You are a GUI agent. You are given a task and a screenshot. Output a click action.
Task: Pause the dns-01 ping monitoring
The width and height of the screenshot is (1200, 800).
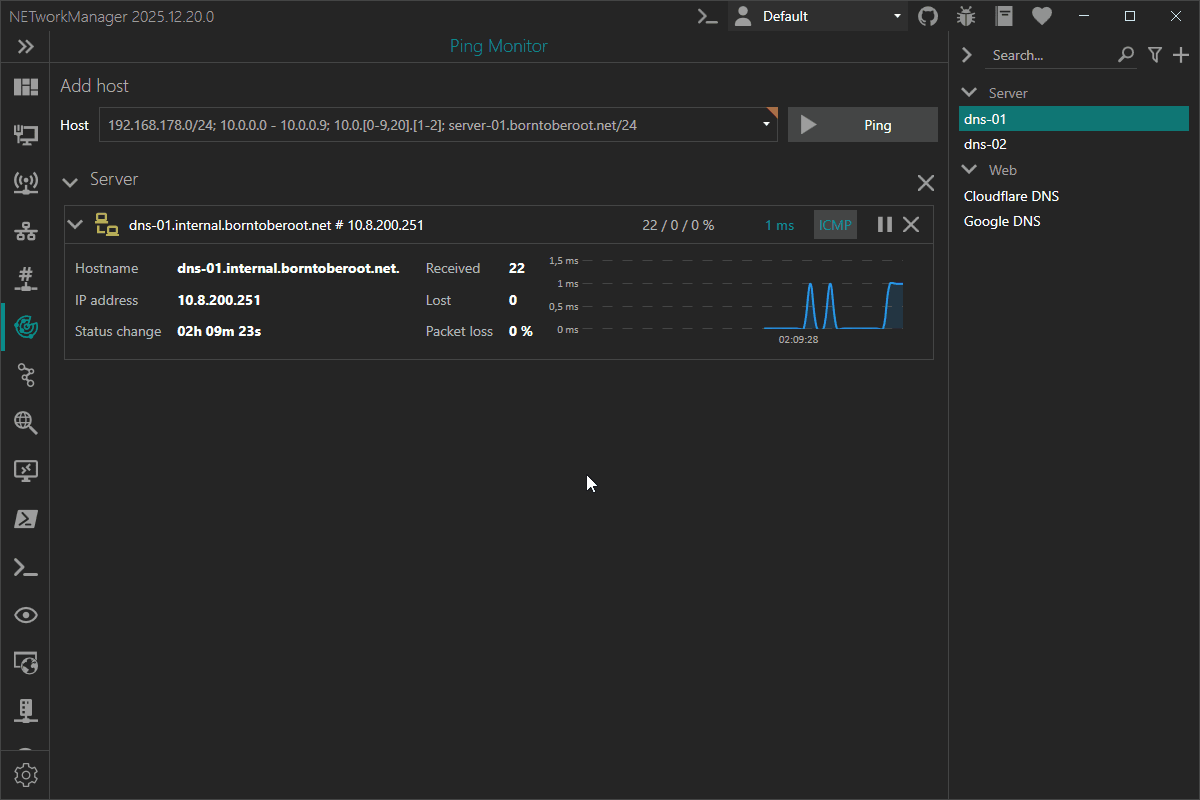[x=884, y=224]
